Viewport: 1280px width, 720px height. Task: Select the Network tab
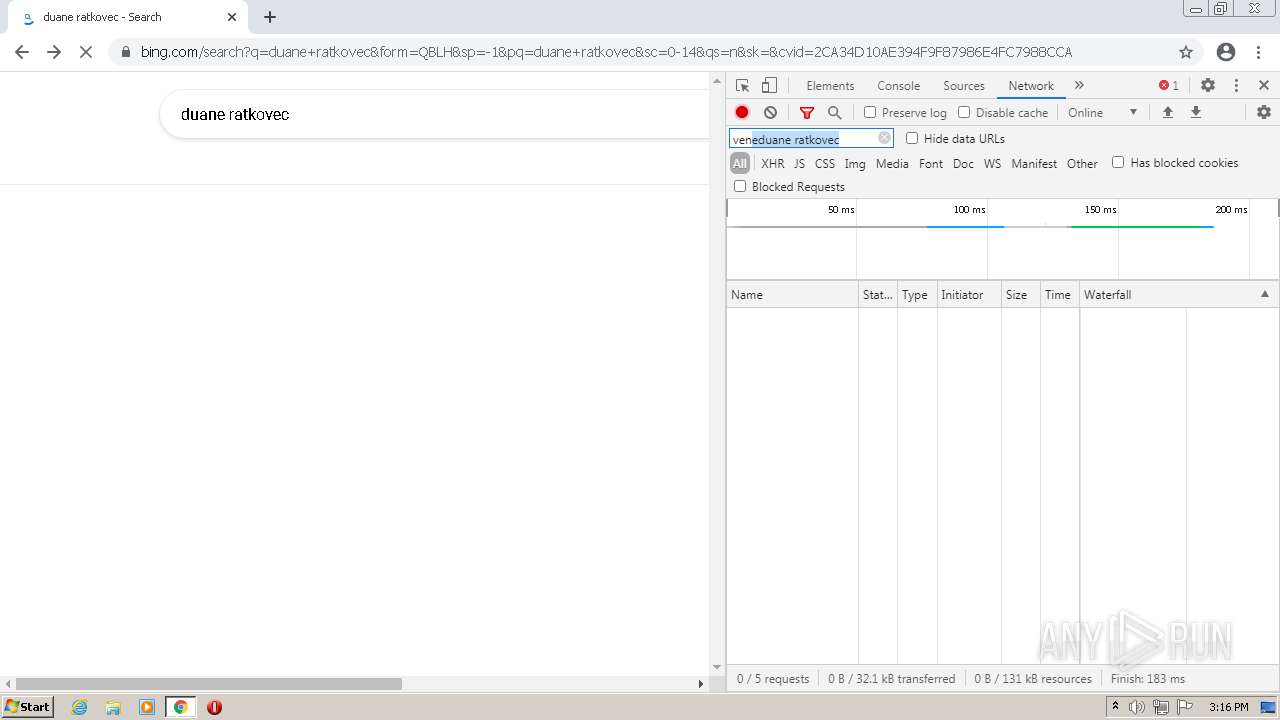1031,86
